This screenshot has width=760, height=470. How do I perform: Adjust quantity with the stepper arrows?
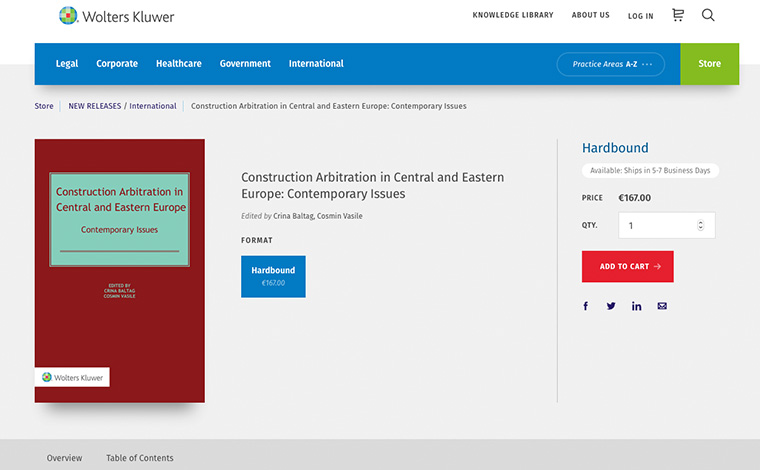click(700, 226)
